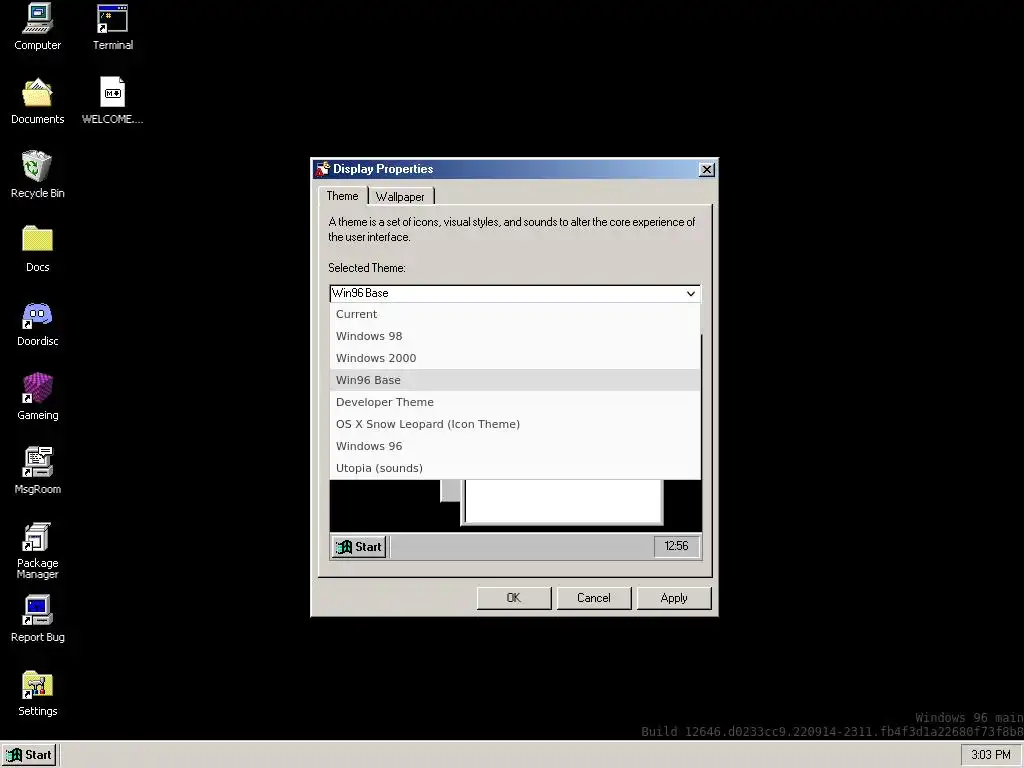The image size is (1024, 768).
Task: Click the Cancel button
Action: (594, 598)
